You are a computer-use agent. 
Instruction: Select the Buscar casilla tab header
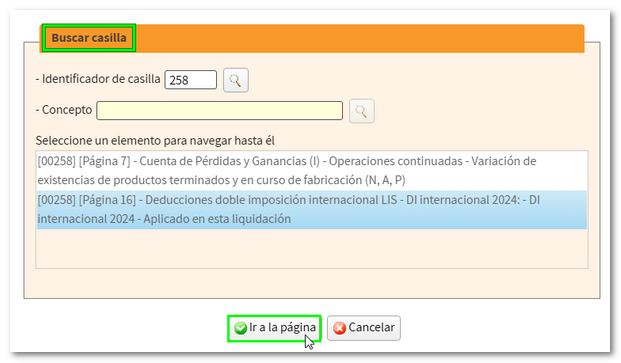click(89, 38)
